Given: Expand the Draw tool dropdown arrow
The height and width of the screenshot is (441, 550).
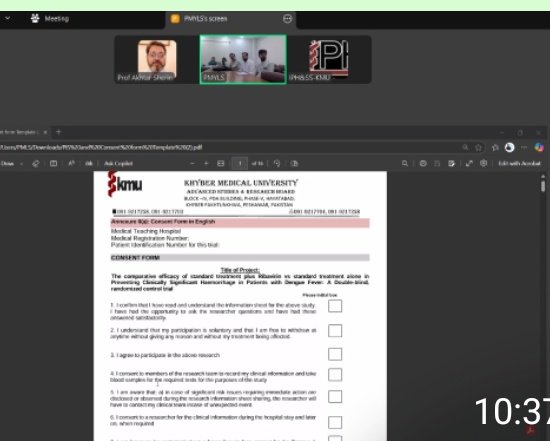Looking at the screenshot, I should (21, 164).
